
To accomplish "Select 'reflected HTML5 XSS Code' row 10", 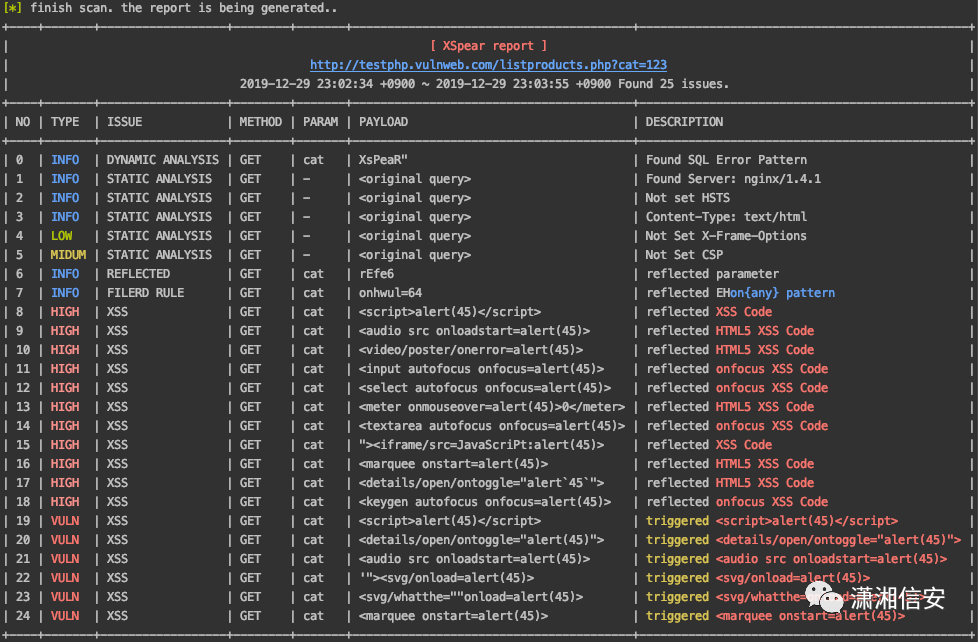I will coord(730,350).
